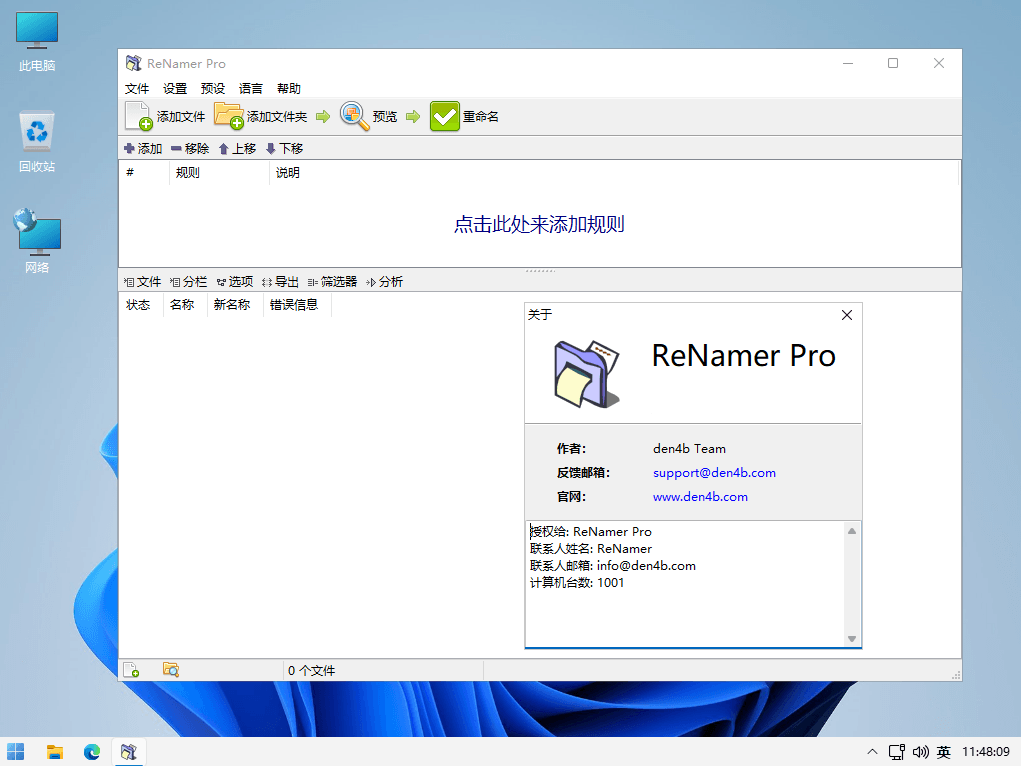This screenshot has width=1021, height=766.
Task: Close the 关于 about dialog
Action: (x=846, y=315)
